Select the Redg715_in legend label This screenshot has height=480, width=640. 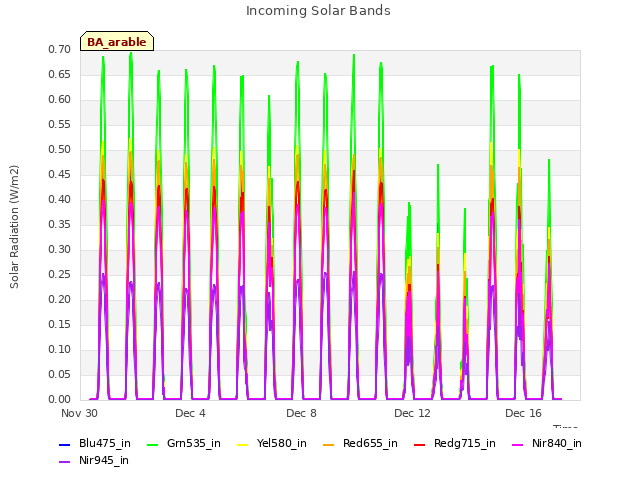tap(465, 444)
